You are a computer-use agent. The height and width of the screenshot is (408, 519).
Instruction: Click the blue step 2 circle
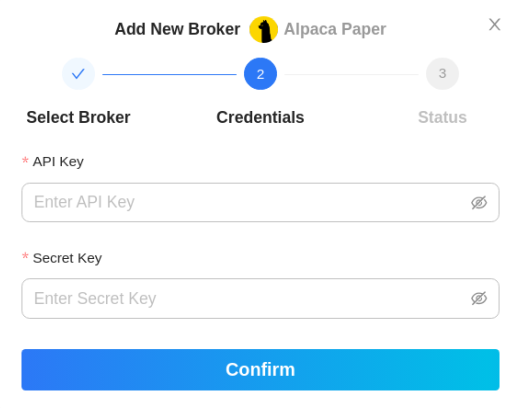pyautogui.click(x=260, y=74)
